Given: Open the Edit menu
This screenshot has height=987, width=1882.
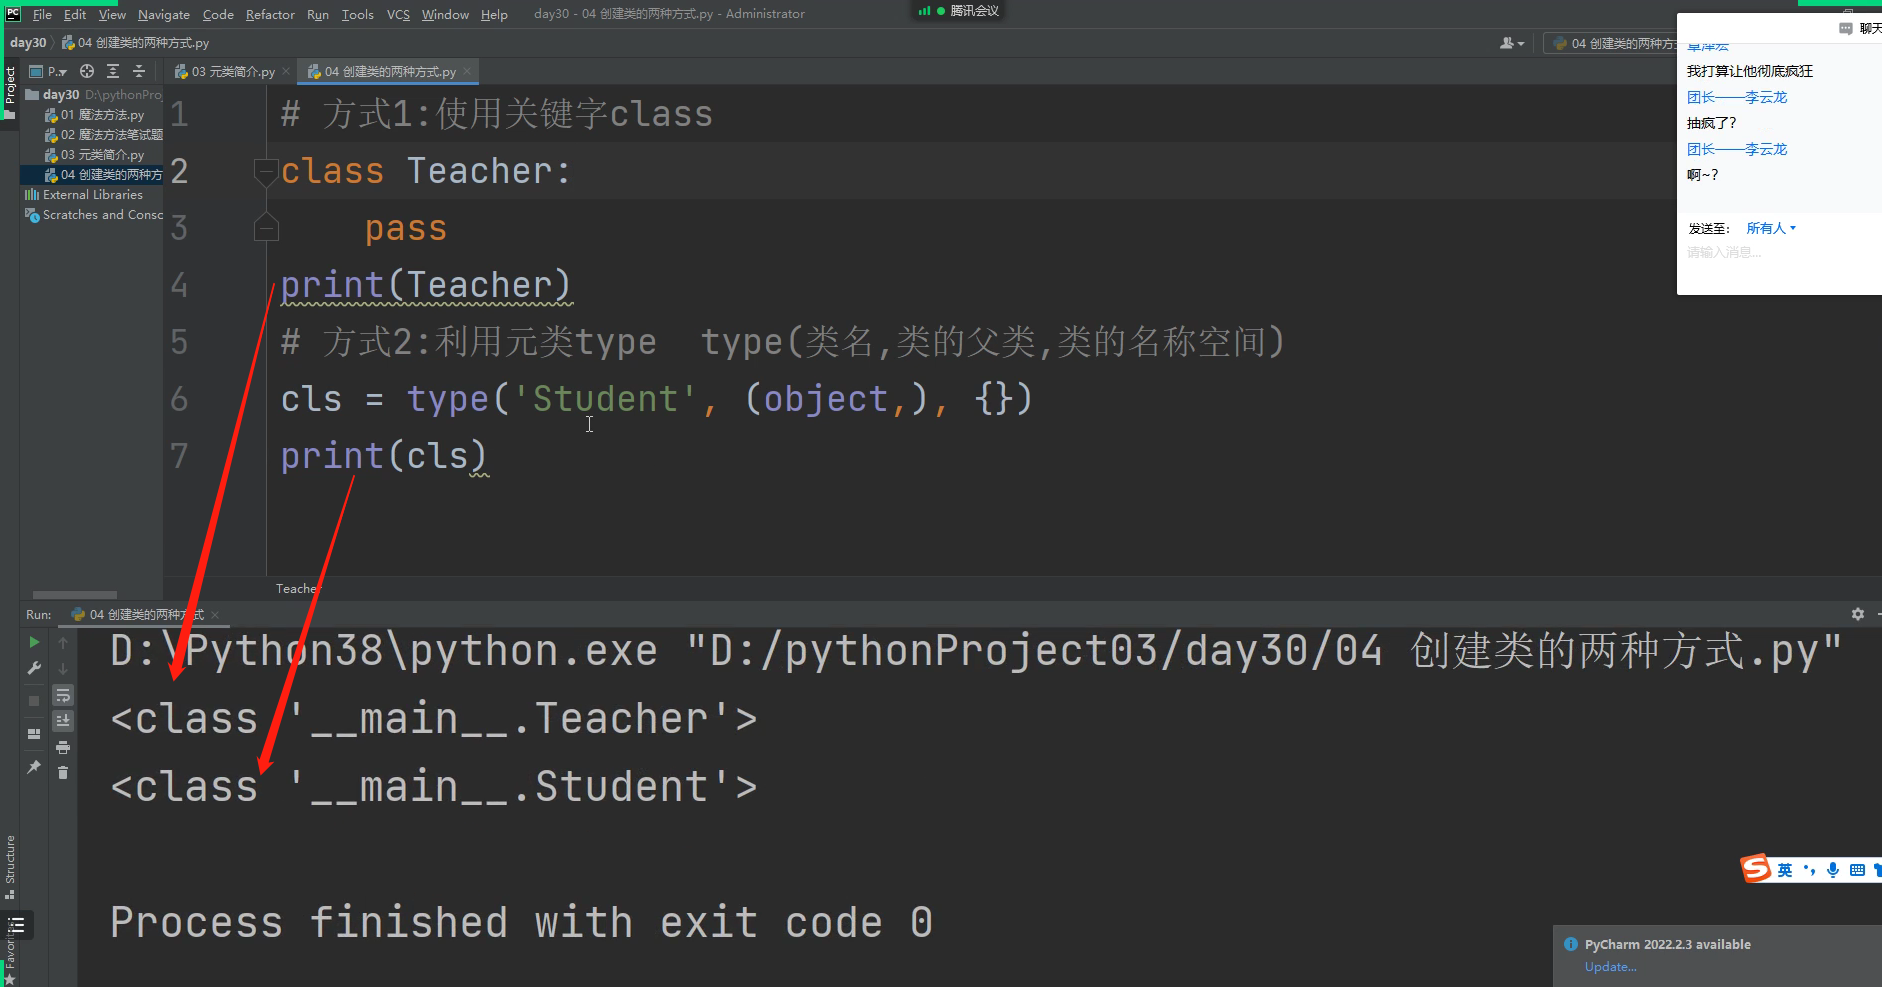Looking at the screenshot, I should coord(75,14).
